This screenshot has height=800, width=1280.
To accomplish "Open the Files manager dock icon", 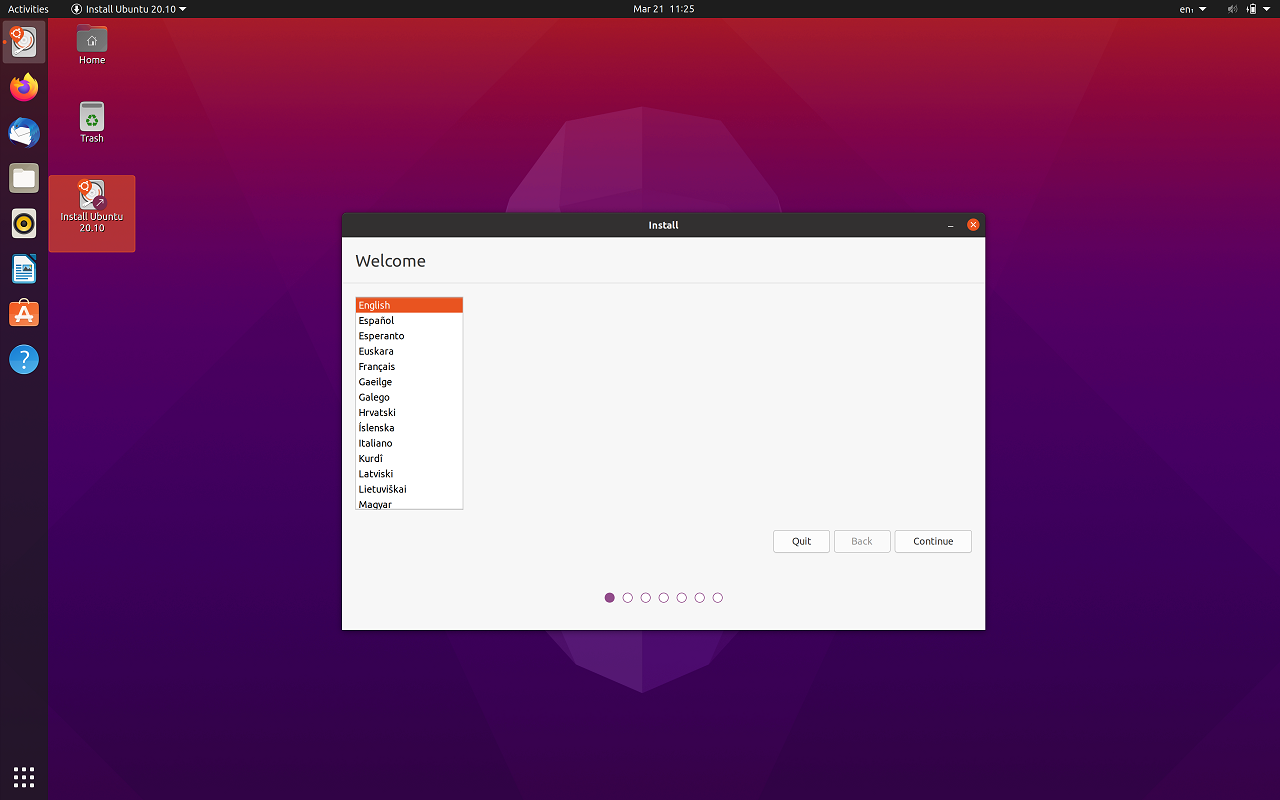I will click(24, 178).
